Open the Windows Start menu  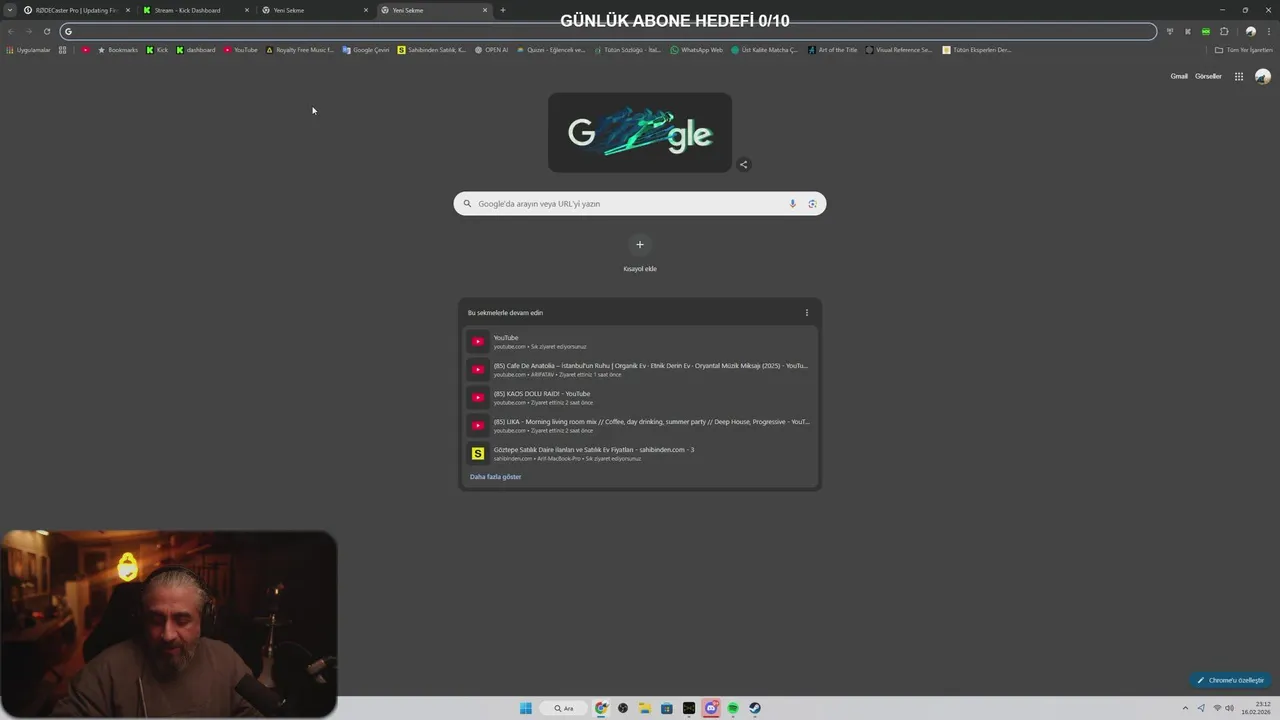click(x=526, y=708)
